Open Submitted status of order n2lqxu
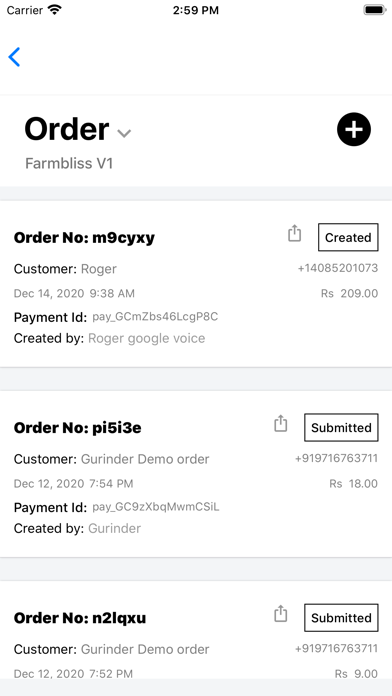 341,617
